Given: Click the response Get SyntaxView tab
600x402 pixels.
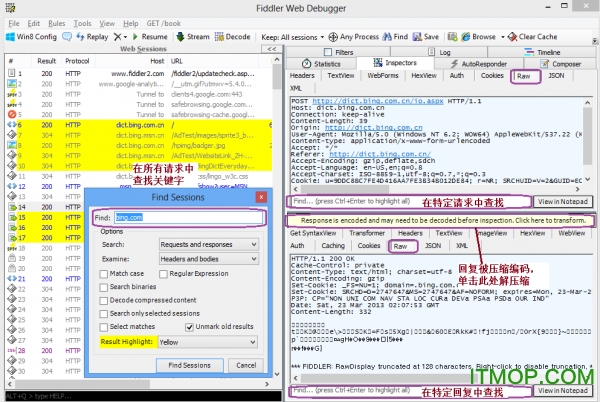Looking at the screenshot, I should pyautogui.click(x=313, y=233).
